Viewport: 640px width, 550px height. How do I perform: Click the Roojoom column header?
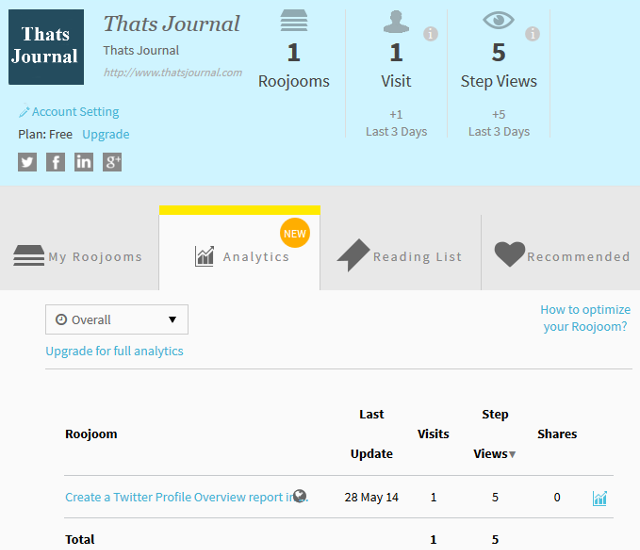pos(91,434)
